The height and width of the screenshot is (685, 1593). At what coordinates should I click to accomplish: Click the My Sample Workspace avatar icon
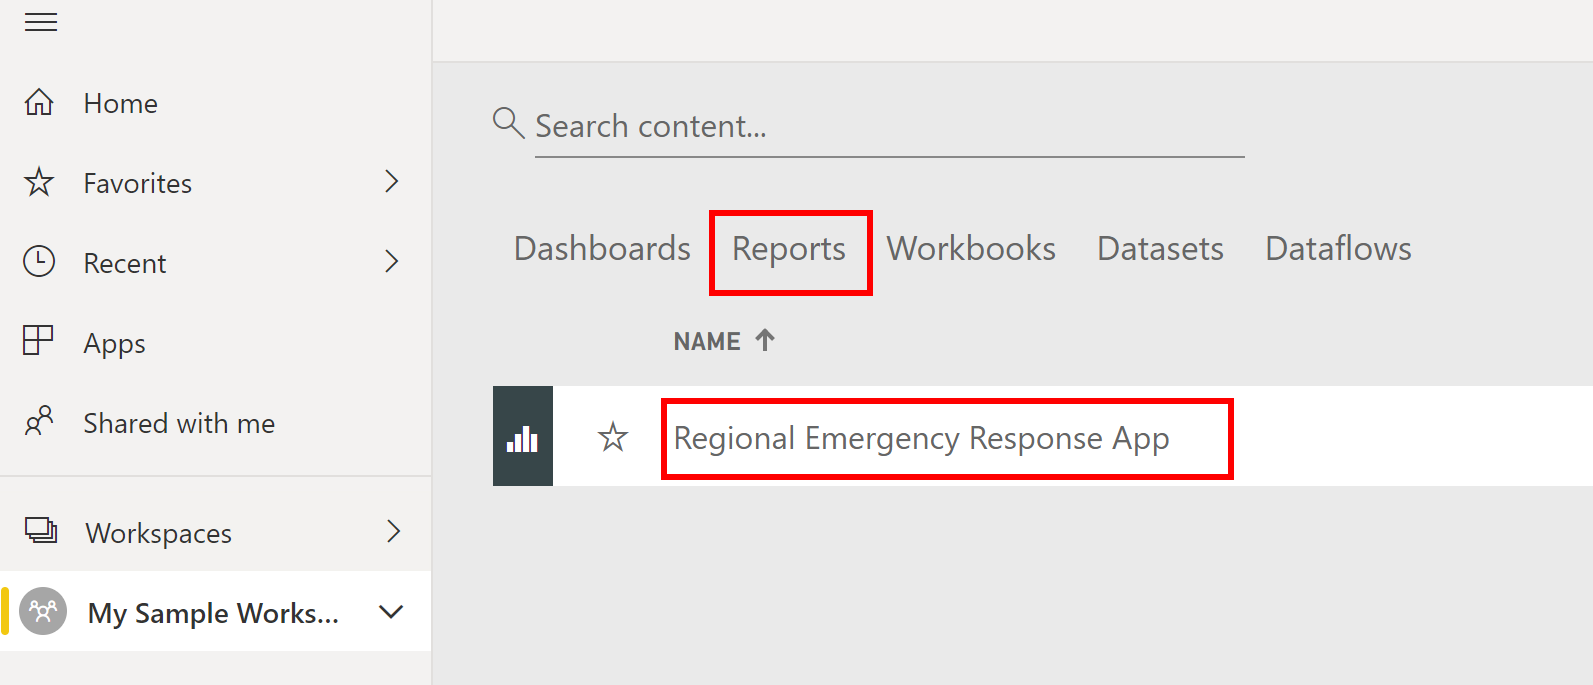point(43,611)
